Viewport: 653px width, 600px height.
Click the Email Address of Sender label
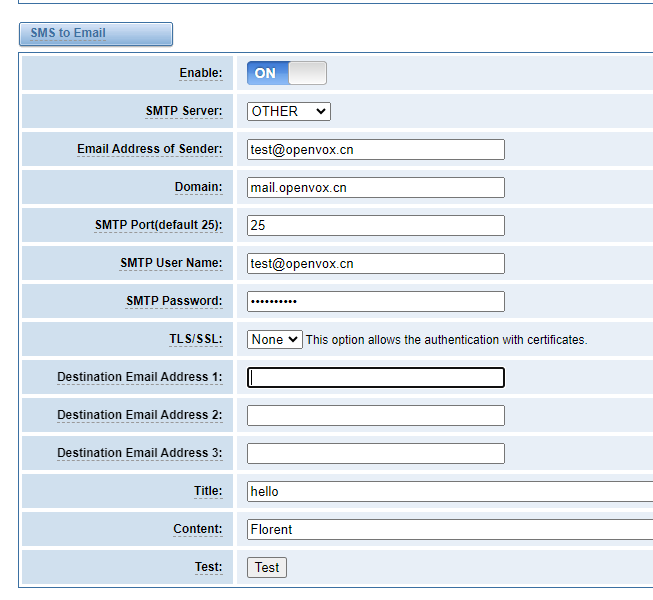pos(150,149)
